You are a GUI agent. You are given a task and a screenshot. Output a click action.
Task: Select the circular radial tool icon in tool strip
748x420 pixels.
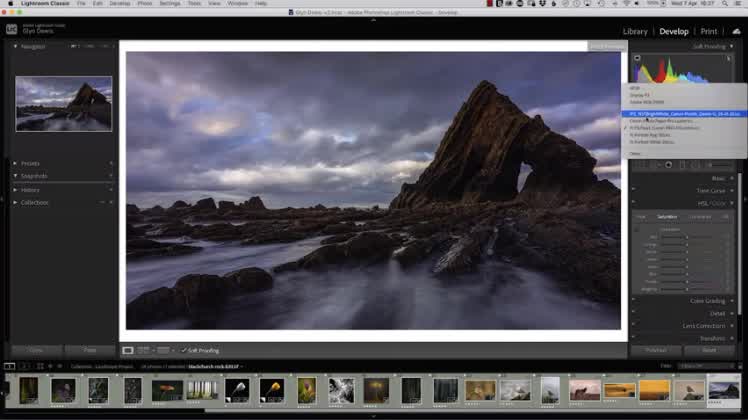668,165
